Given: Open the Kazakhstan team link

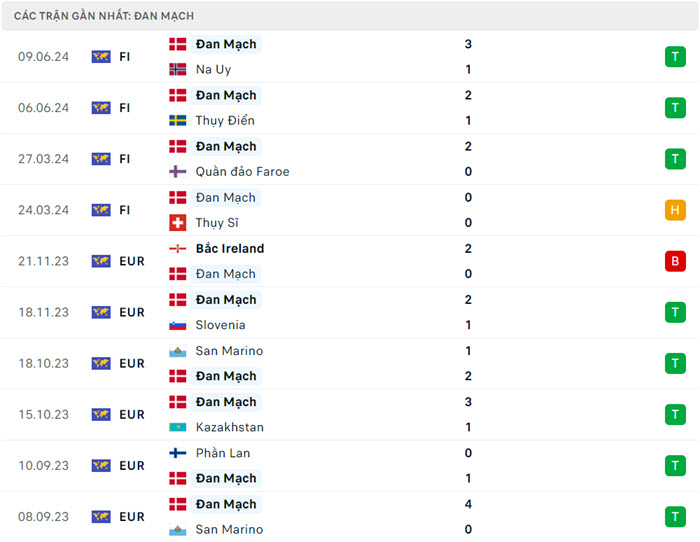Looking at the screenshot, I should pyautogui.click(x=230, y=427).
